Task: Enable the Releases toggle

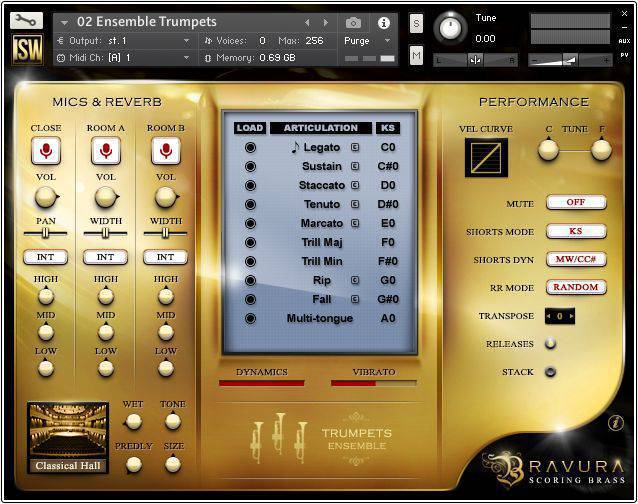Action: tap(550, 344)
